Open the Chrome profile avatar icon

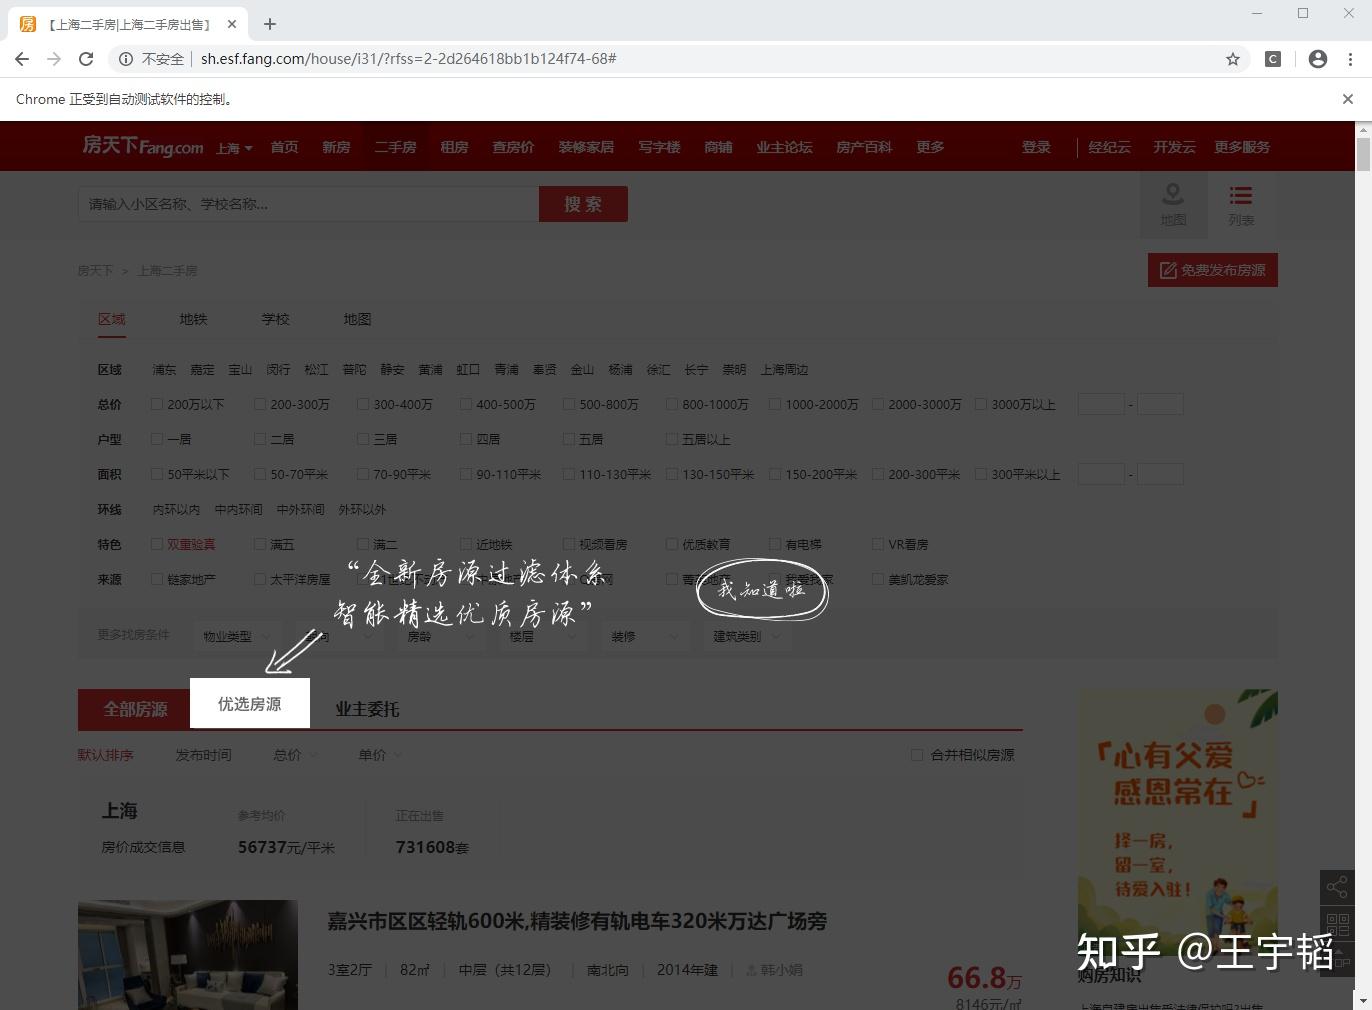point(1317,58)
